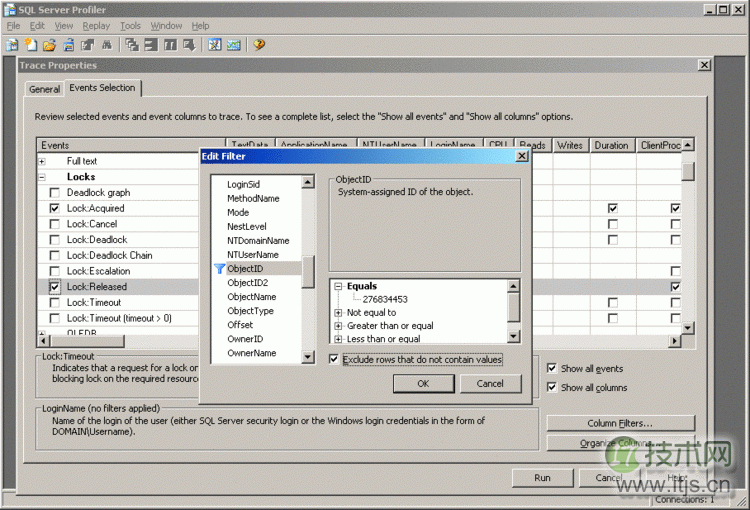Check the Lock:Timeout event
This screenshot has height=510, width=750.
pos(55,302)
